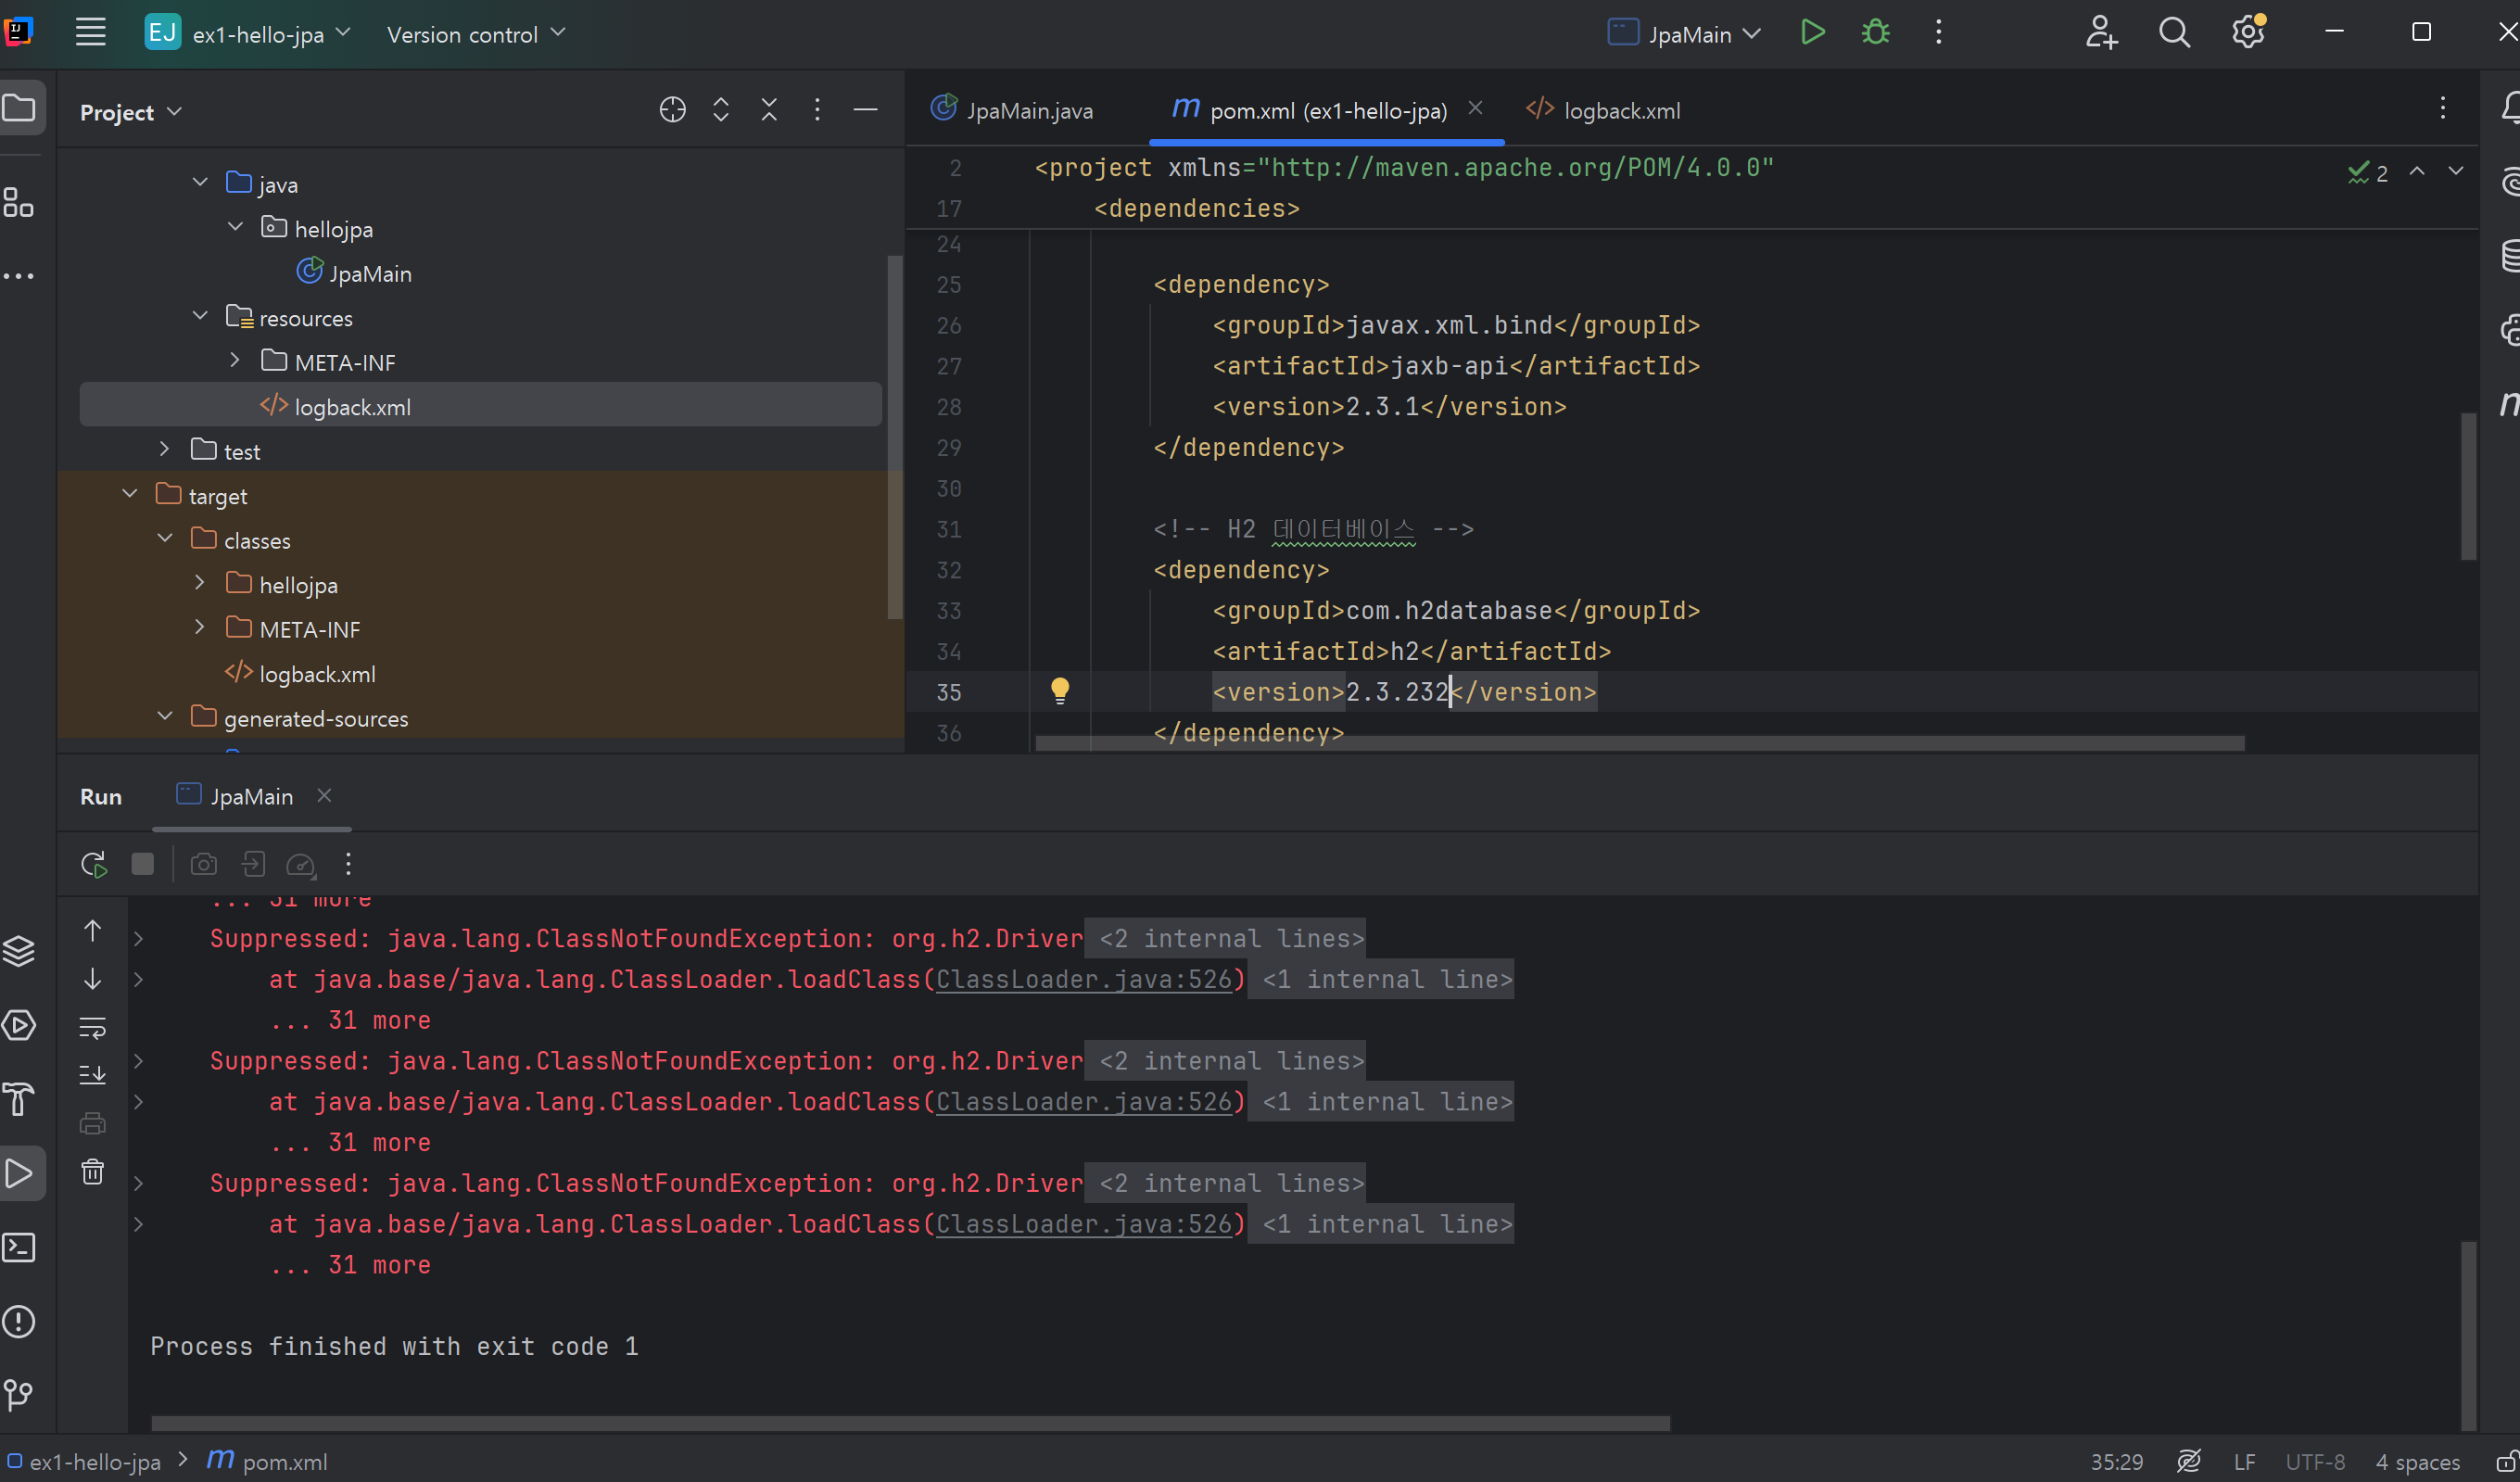Image resolution: width=2520 pixels, height=1482 pixels.
Task: Change the 4 spaces indent setting
Action: click(2417, 1461)
